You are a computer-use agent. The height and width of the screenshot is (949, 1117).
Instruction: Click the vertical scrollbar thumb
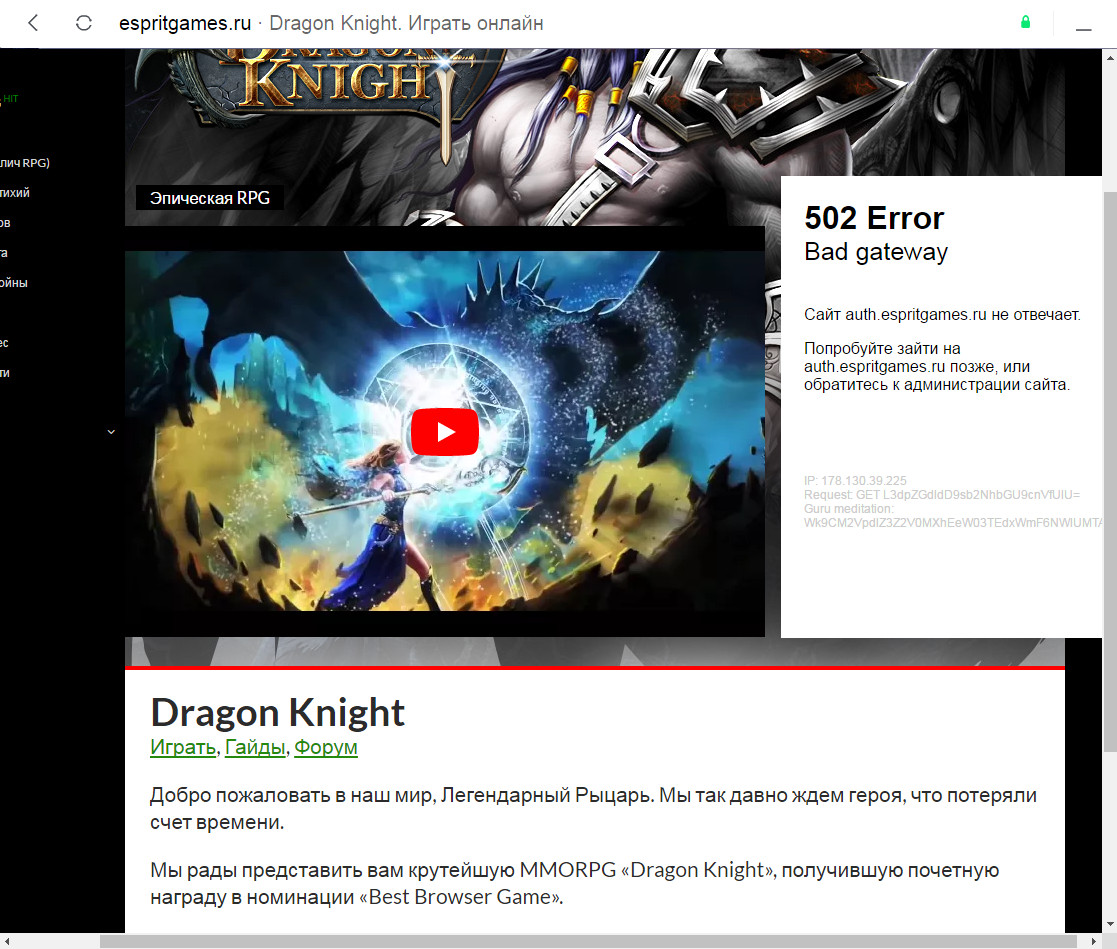[x=1109, y=470]
